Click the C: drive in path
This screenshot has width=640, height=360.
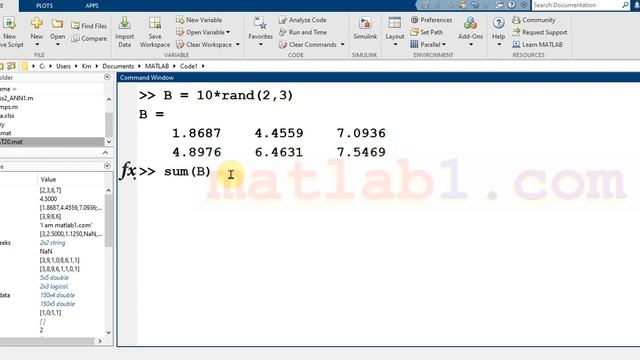[42, 66]
